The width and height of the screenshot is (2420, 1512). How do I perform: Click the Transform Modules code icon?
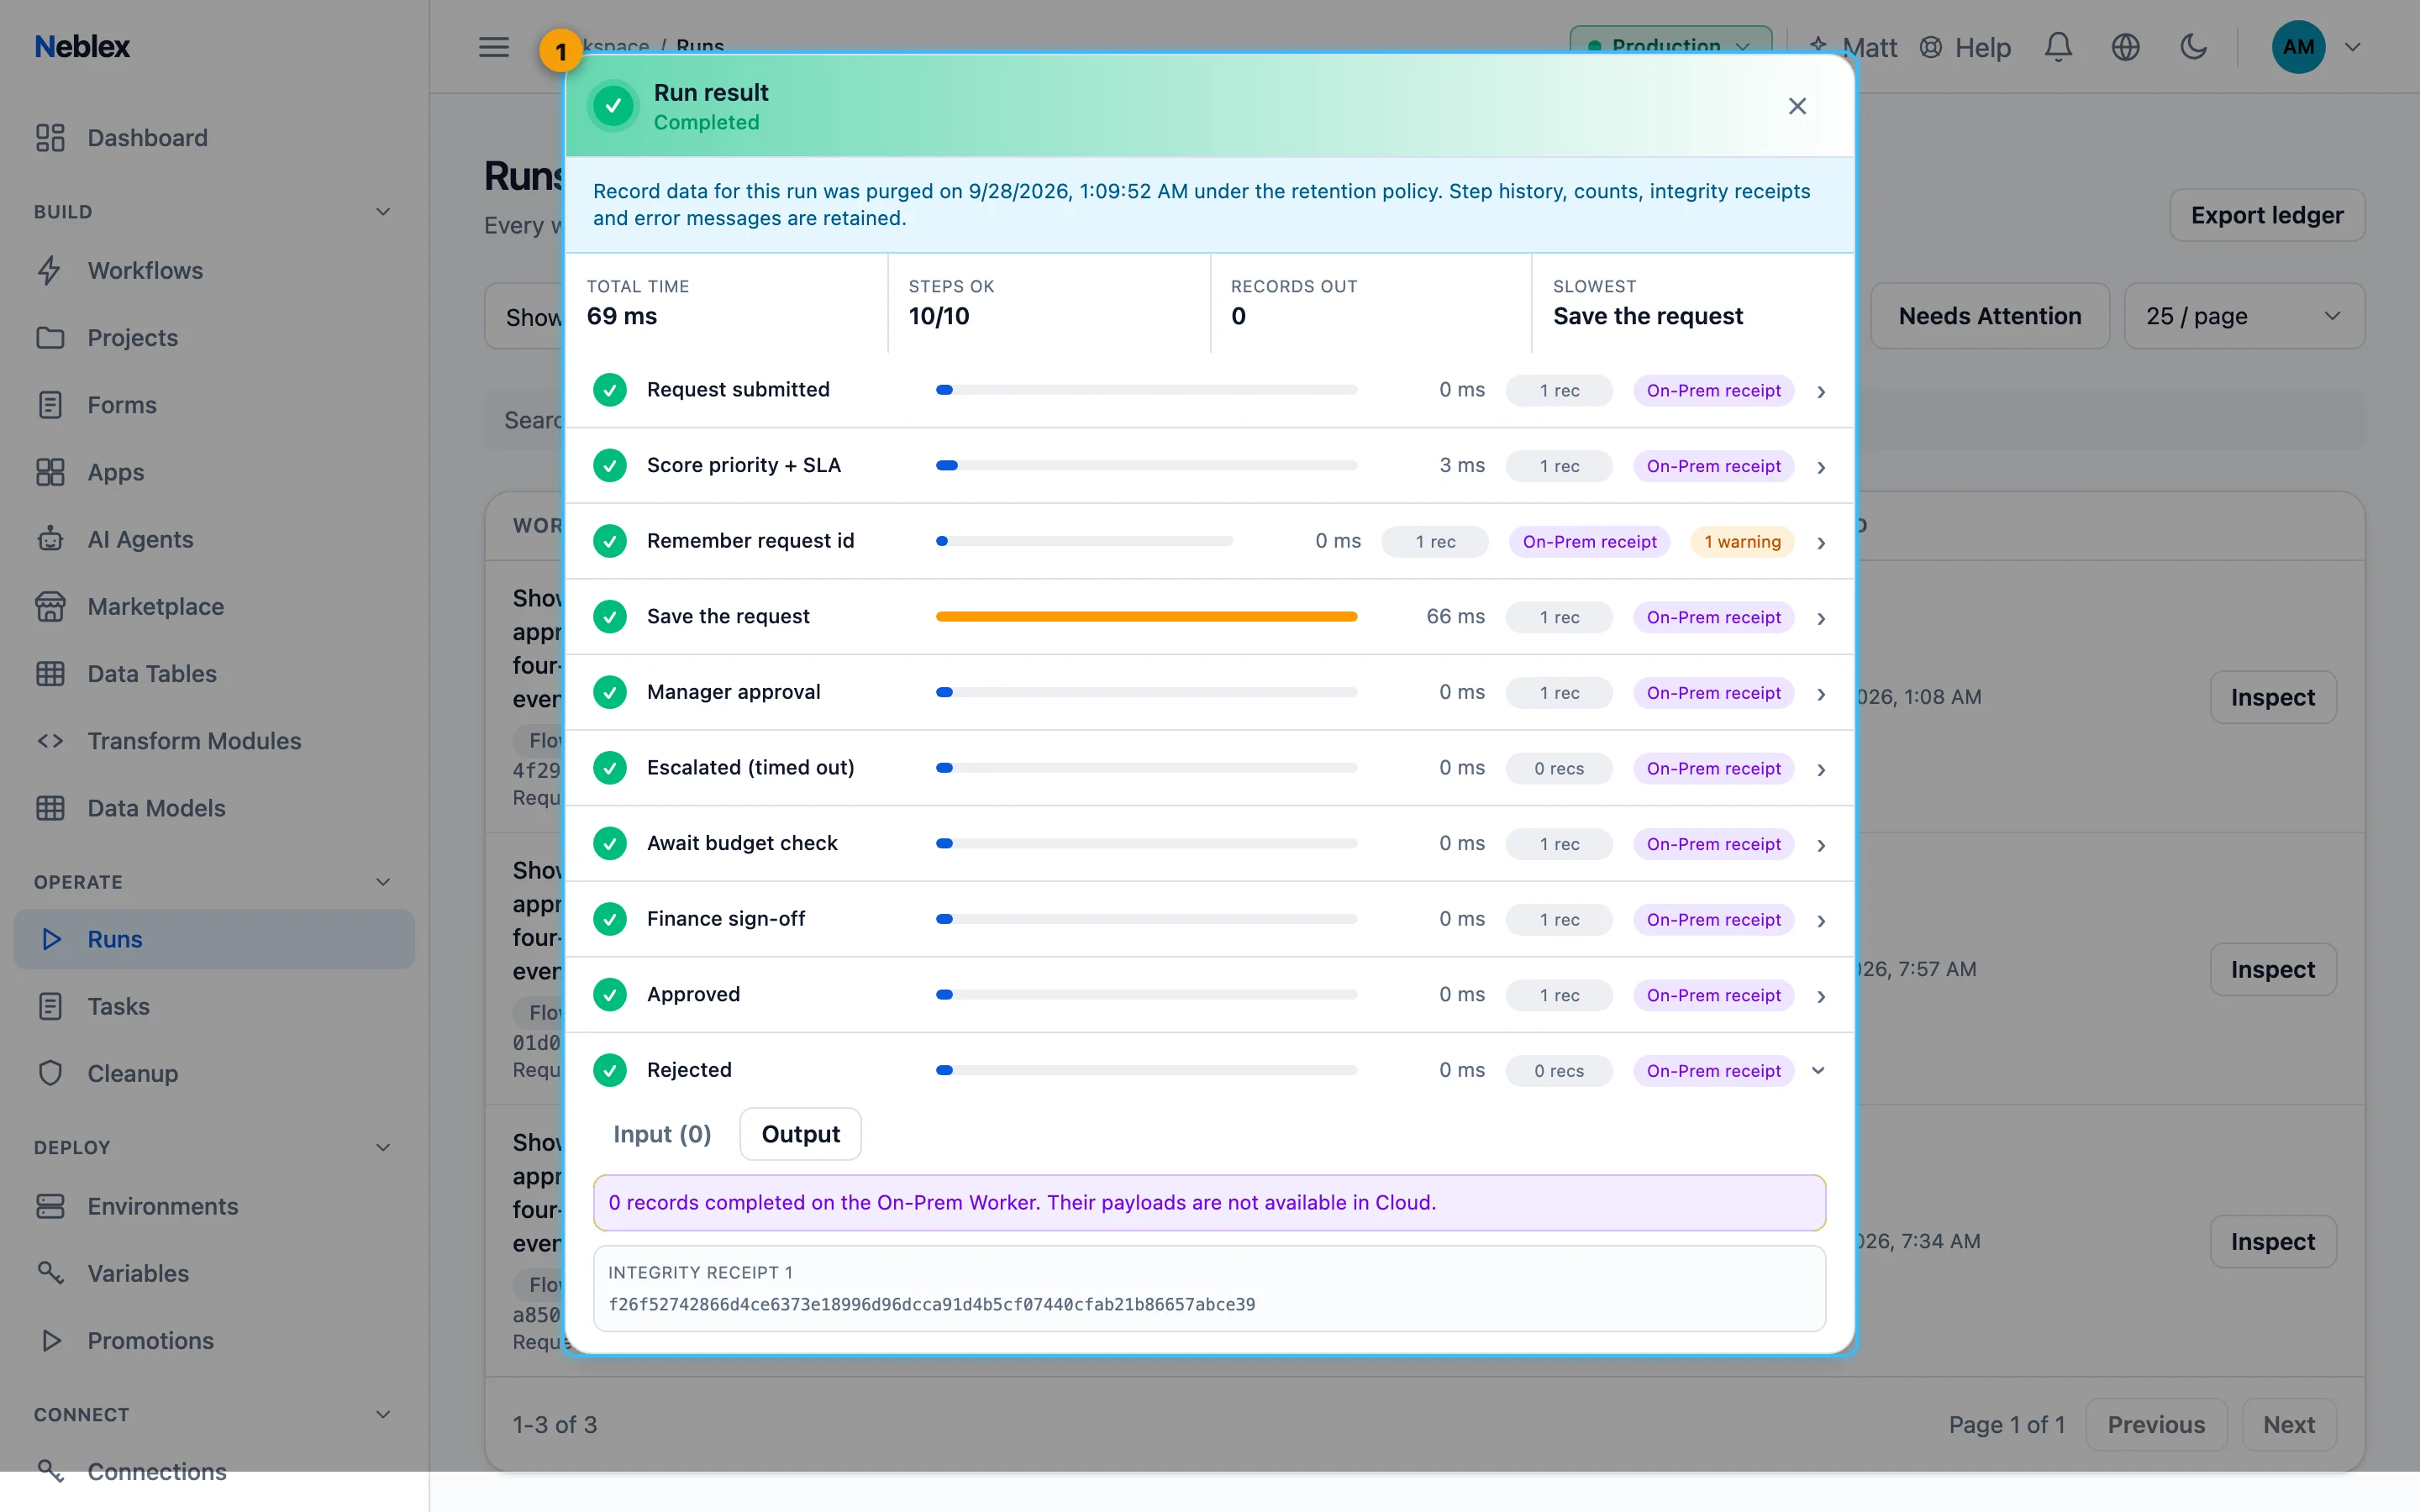[50, 741]
